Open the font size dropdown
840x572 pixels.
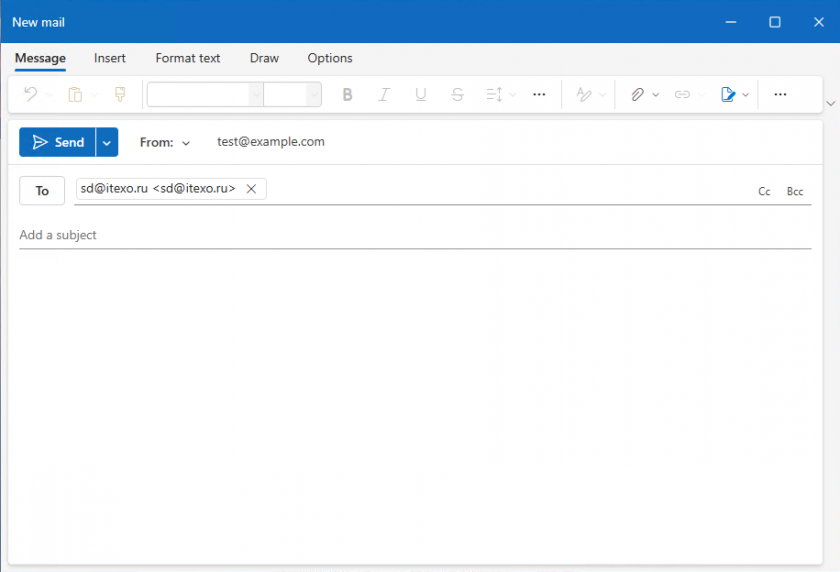click(x=313, y=95)
